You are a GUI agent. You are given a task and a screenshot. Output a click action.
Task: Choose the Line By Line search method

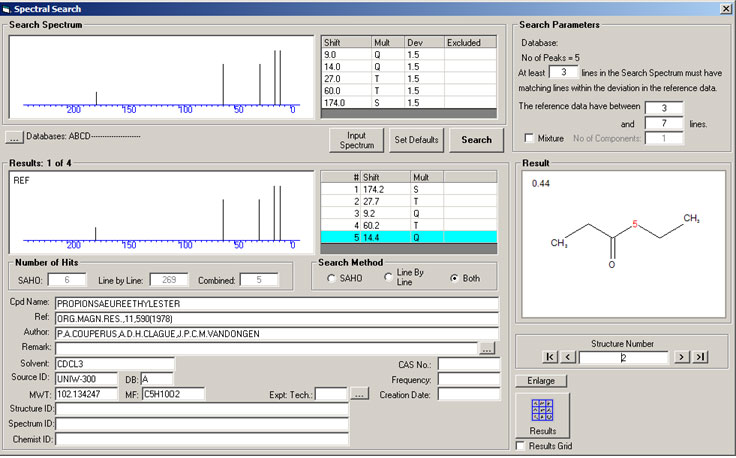point(390,278)
